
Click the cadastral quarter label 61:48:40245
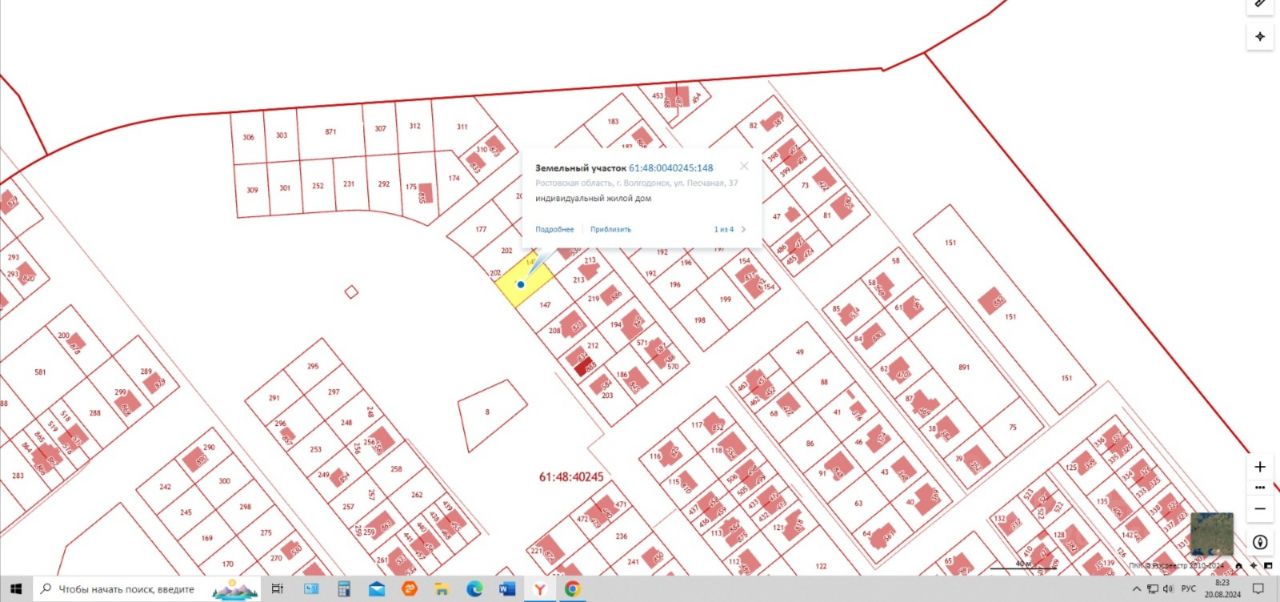pos(571,477)
